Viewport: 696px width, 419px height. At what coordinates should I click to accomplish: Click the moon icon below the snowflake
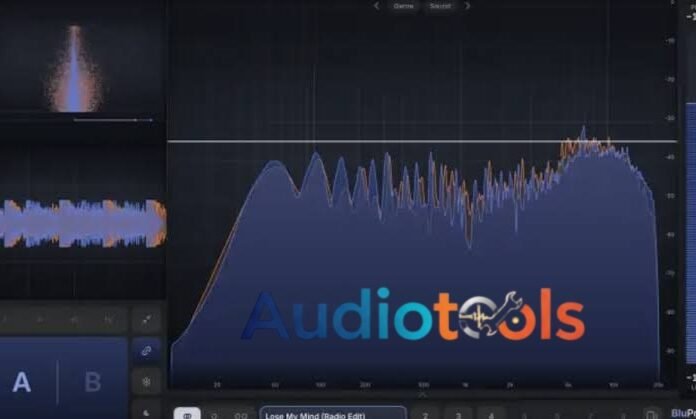click(146, 413)
